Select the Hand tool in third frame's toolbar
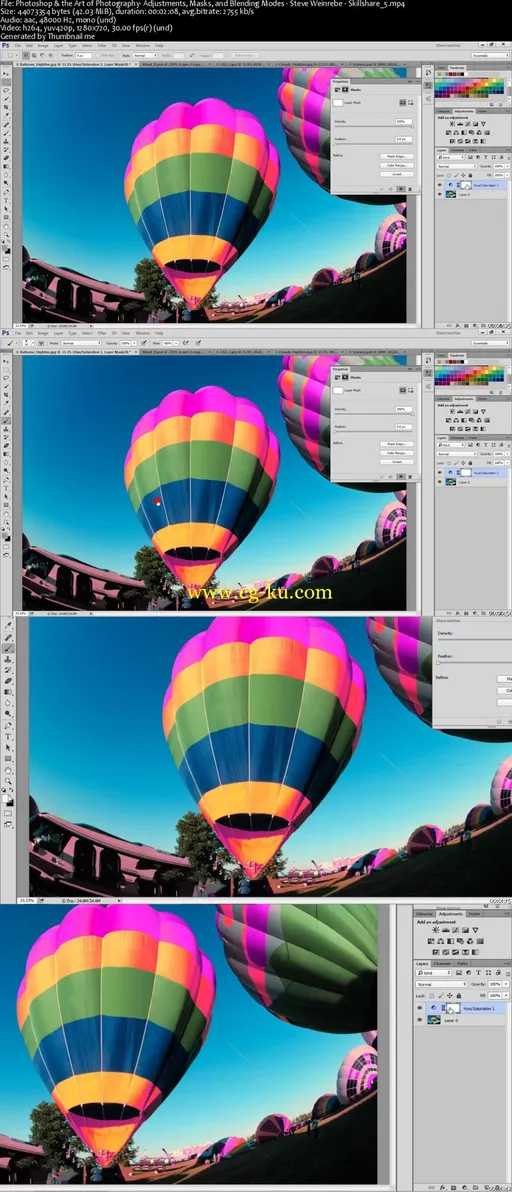512x1192 pixels. pyautogui.click(x=8, y=771)
